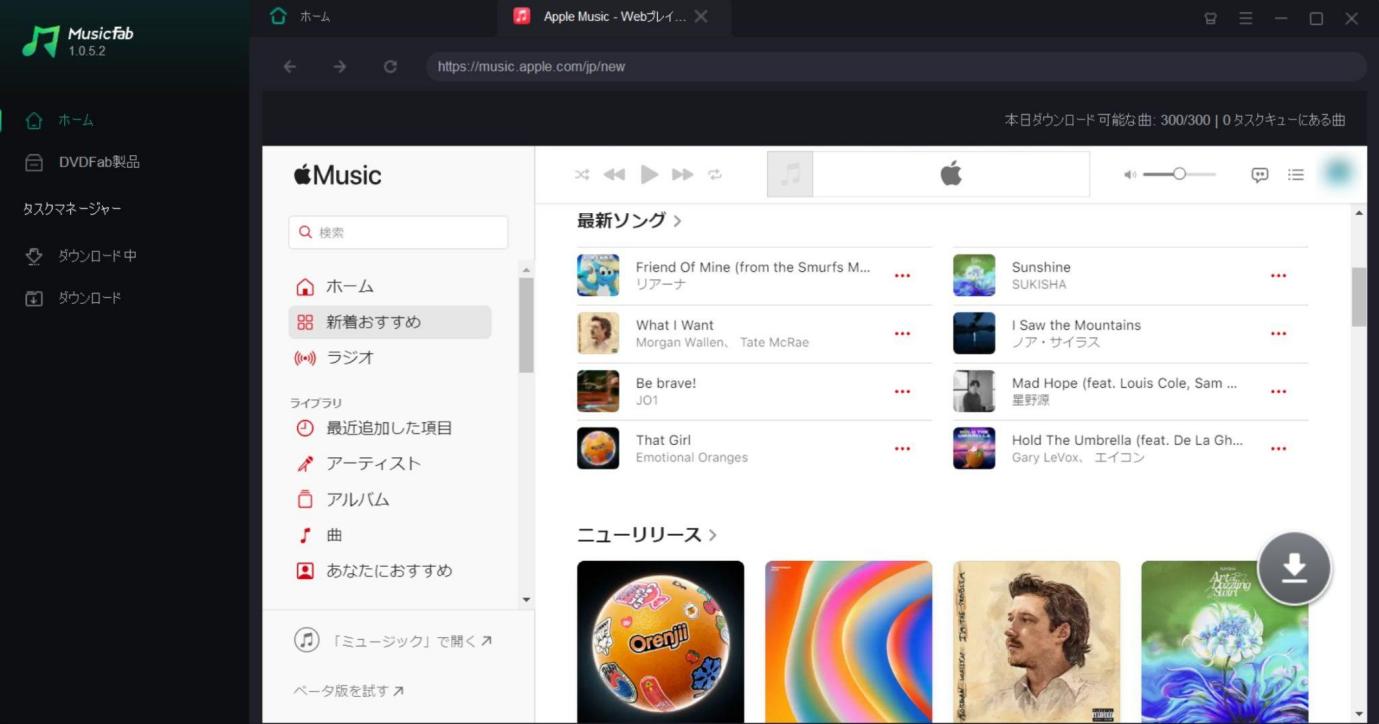Open more options for Sunshine
Screen dimensions: 1379x724
(1278, 276)
